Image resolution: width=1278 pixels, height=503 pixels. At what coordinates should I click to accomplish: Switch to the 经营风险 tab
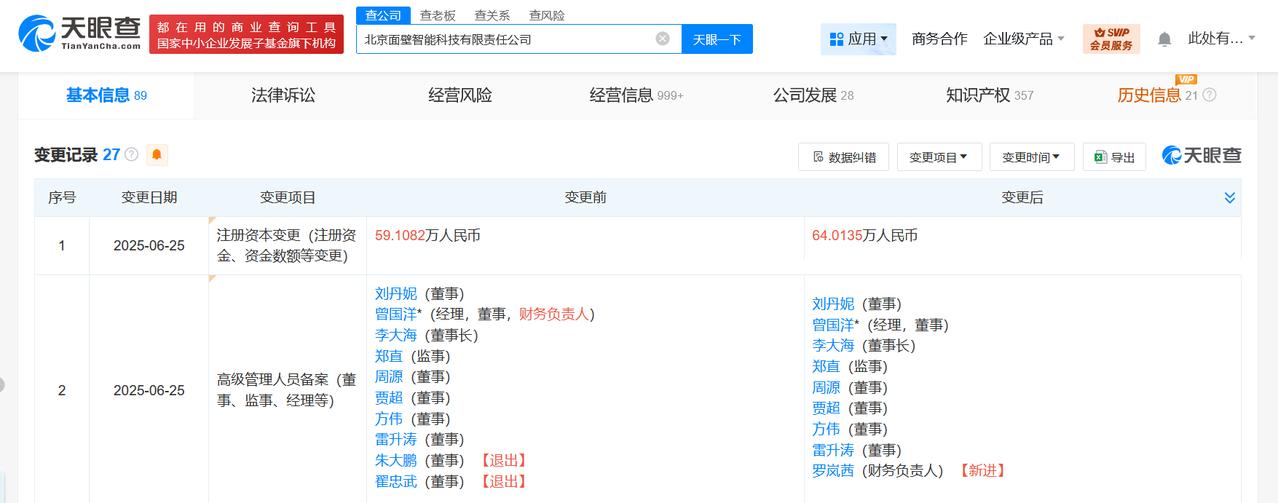point(460,95)
